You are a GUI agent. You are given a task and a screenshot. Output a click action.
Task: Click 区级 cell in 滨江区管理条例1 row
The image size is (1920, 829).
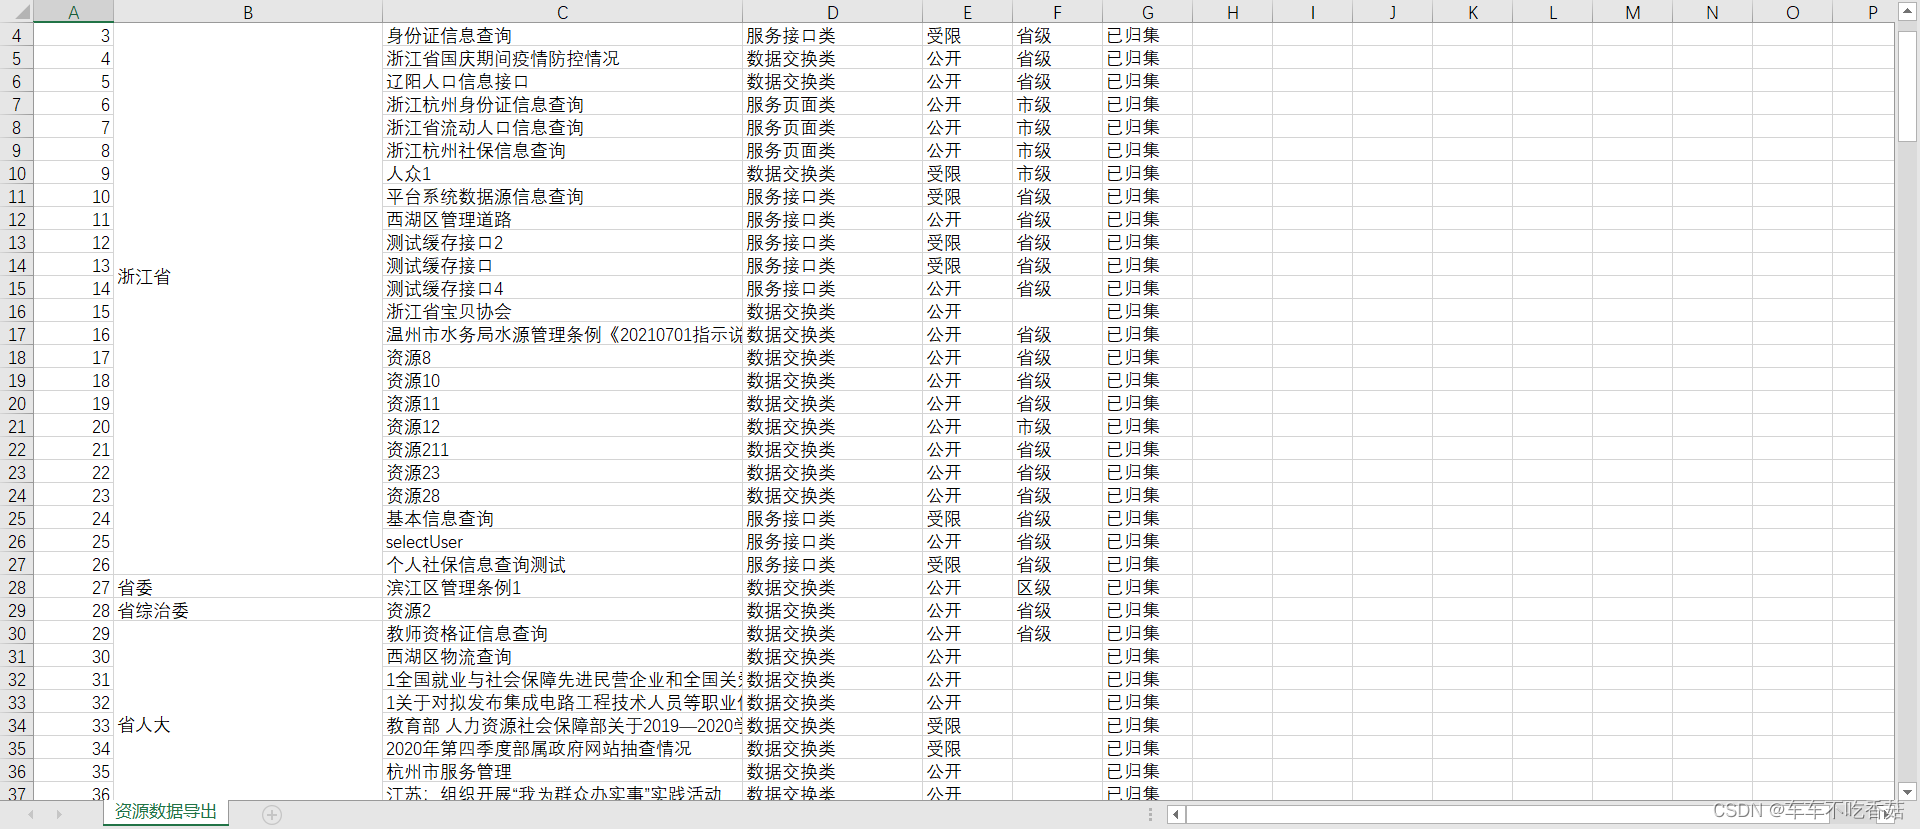[x=1057, y=587]
